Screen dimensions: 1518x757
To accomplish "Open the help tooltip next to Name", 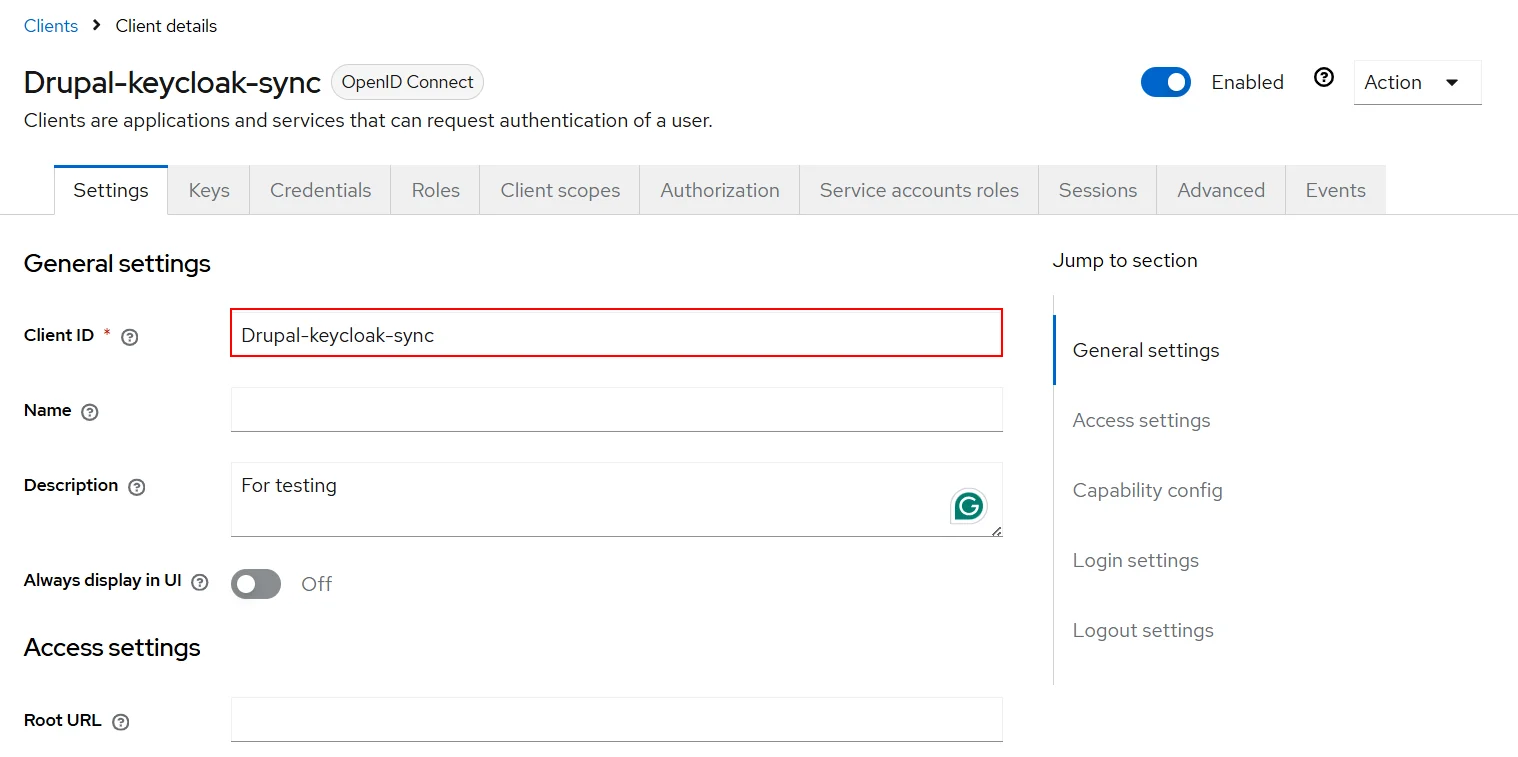I will 89,412.
